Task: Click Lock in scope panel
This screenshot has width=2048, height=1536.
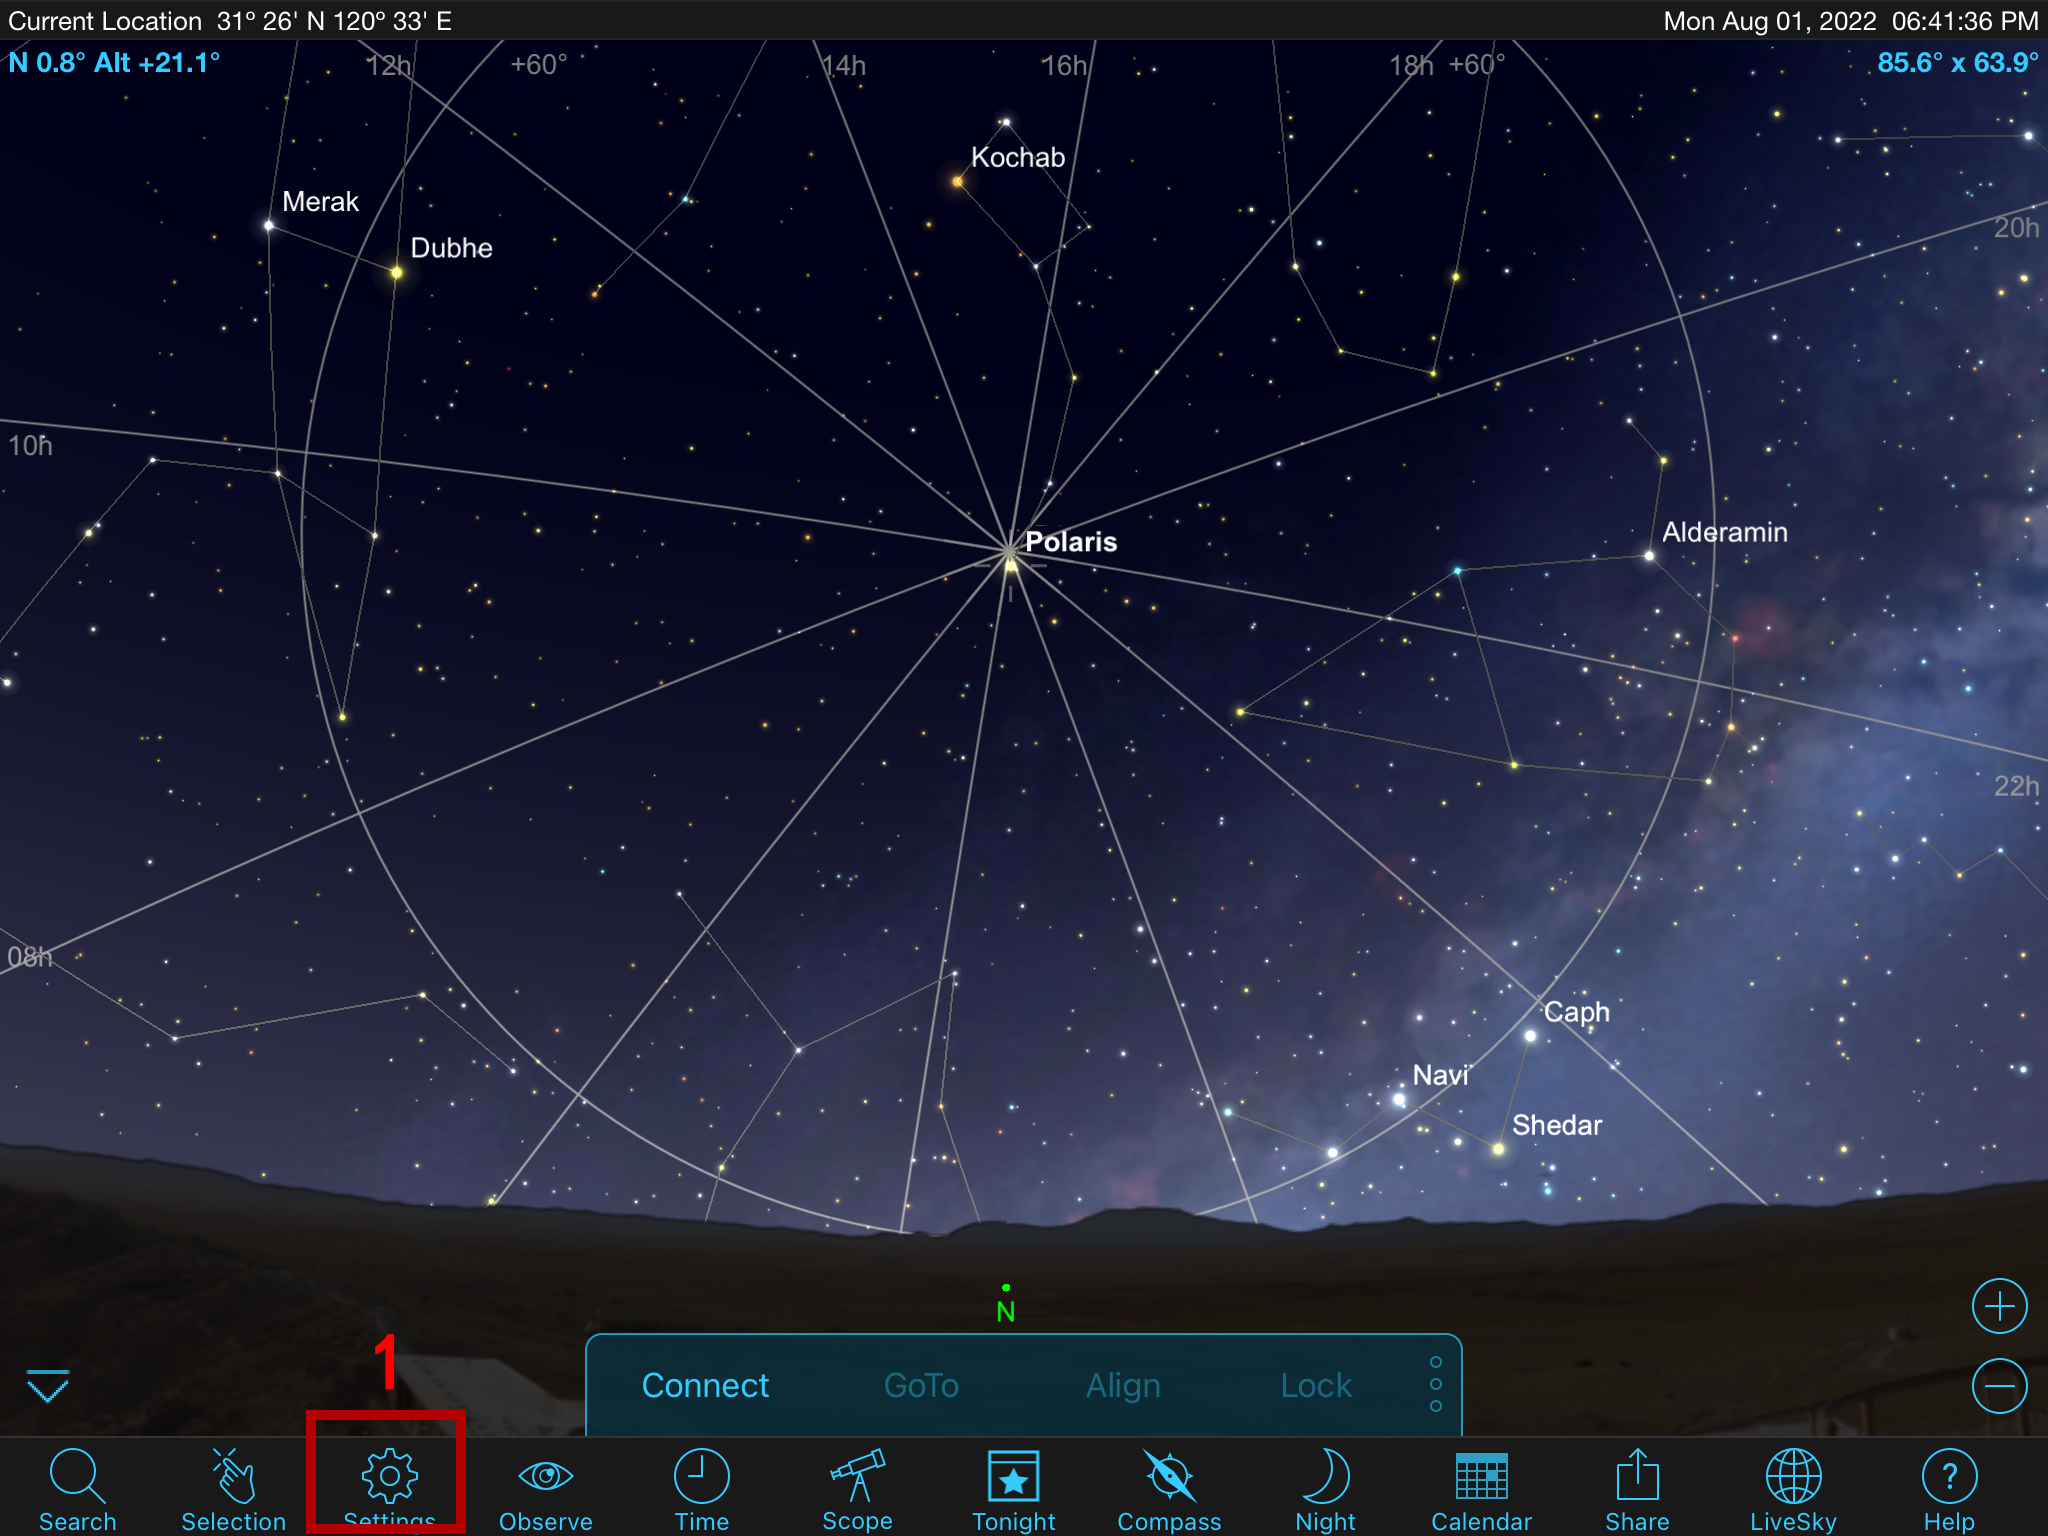Action: coord(1316,1385)
